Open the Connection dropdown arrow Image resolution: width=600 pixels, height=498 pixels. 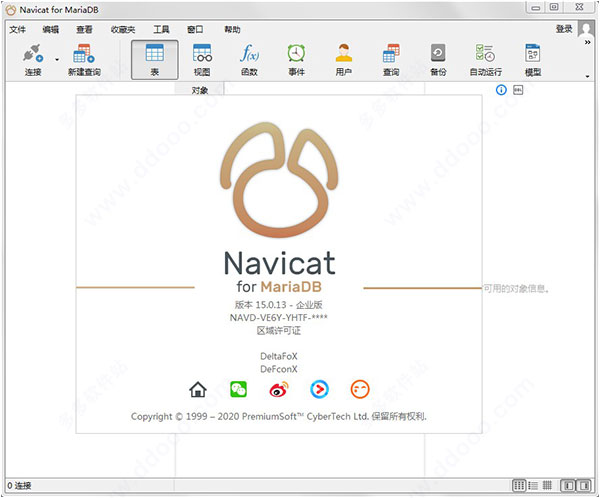57,60
